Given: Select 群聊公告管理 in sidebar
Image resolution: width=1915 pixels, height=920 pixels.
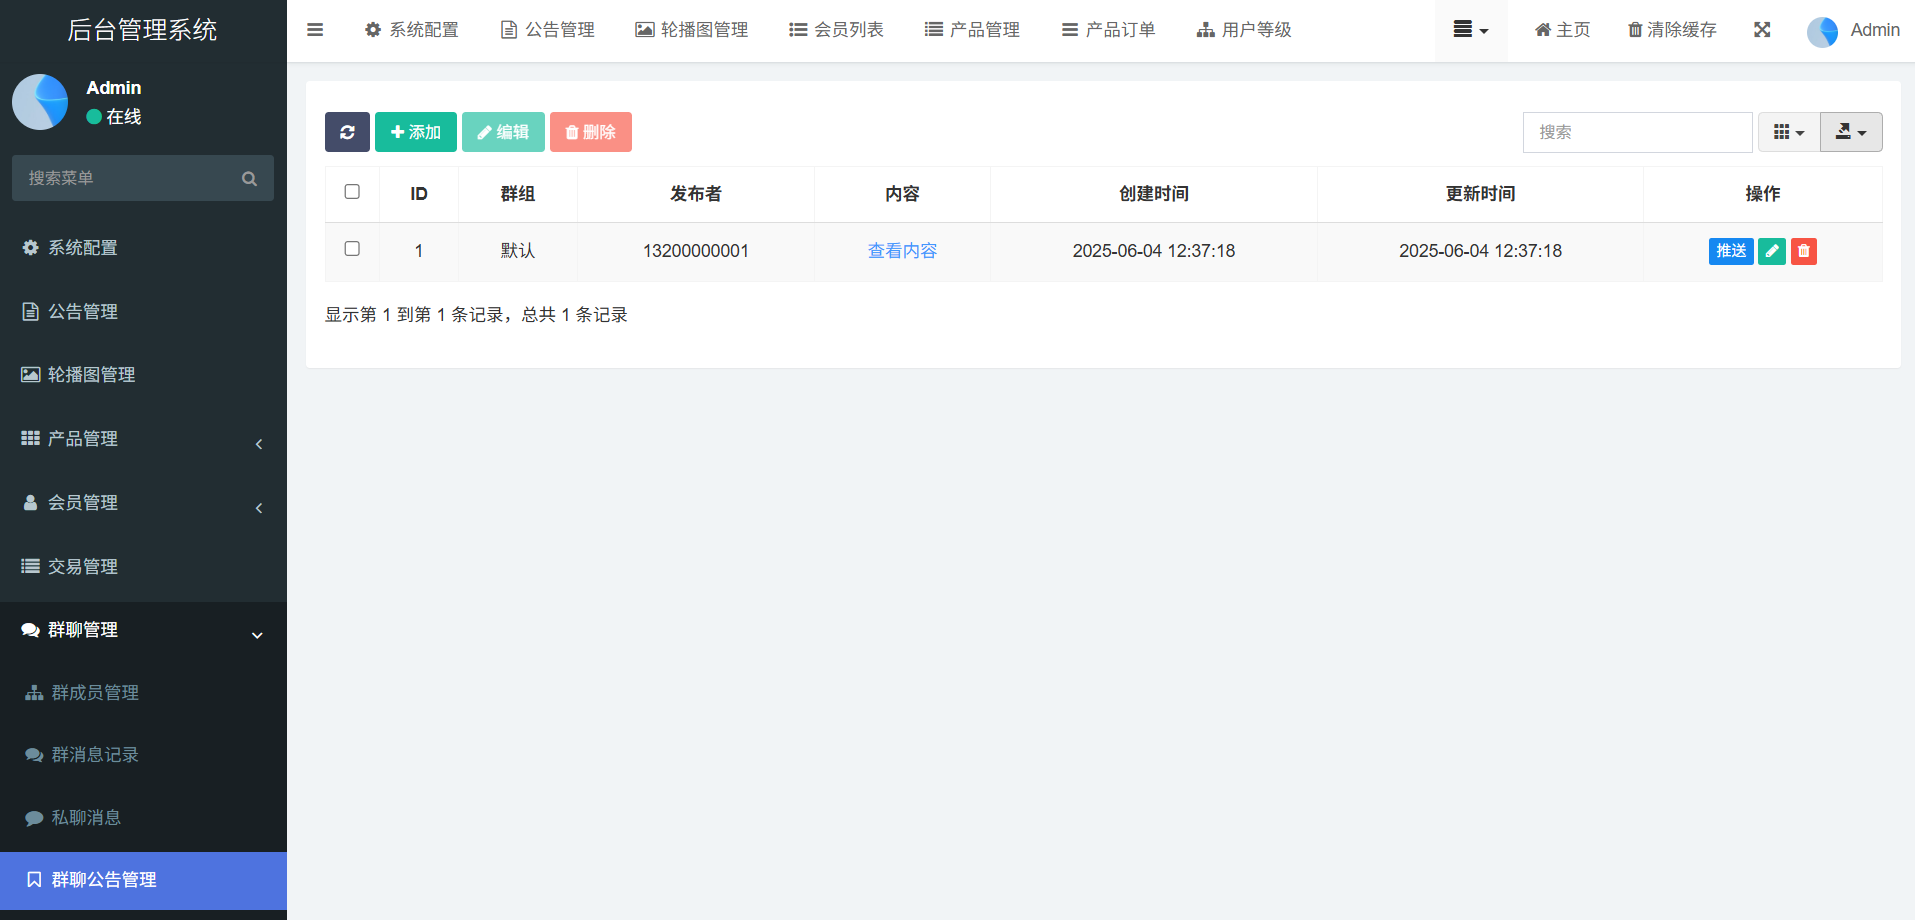Looking at the screenshot, I should [143, 880].
